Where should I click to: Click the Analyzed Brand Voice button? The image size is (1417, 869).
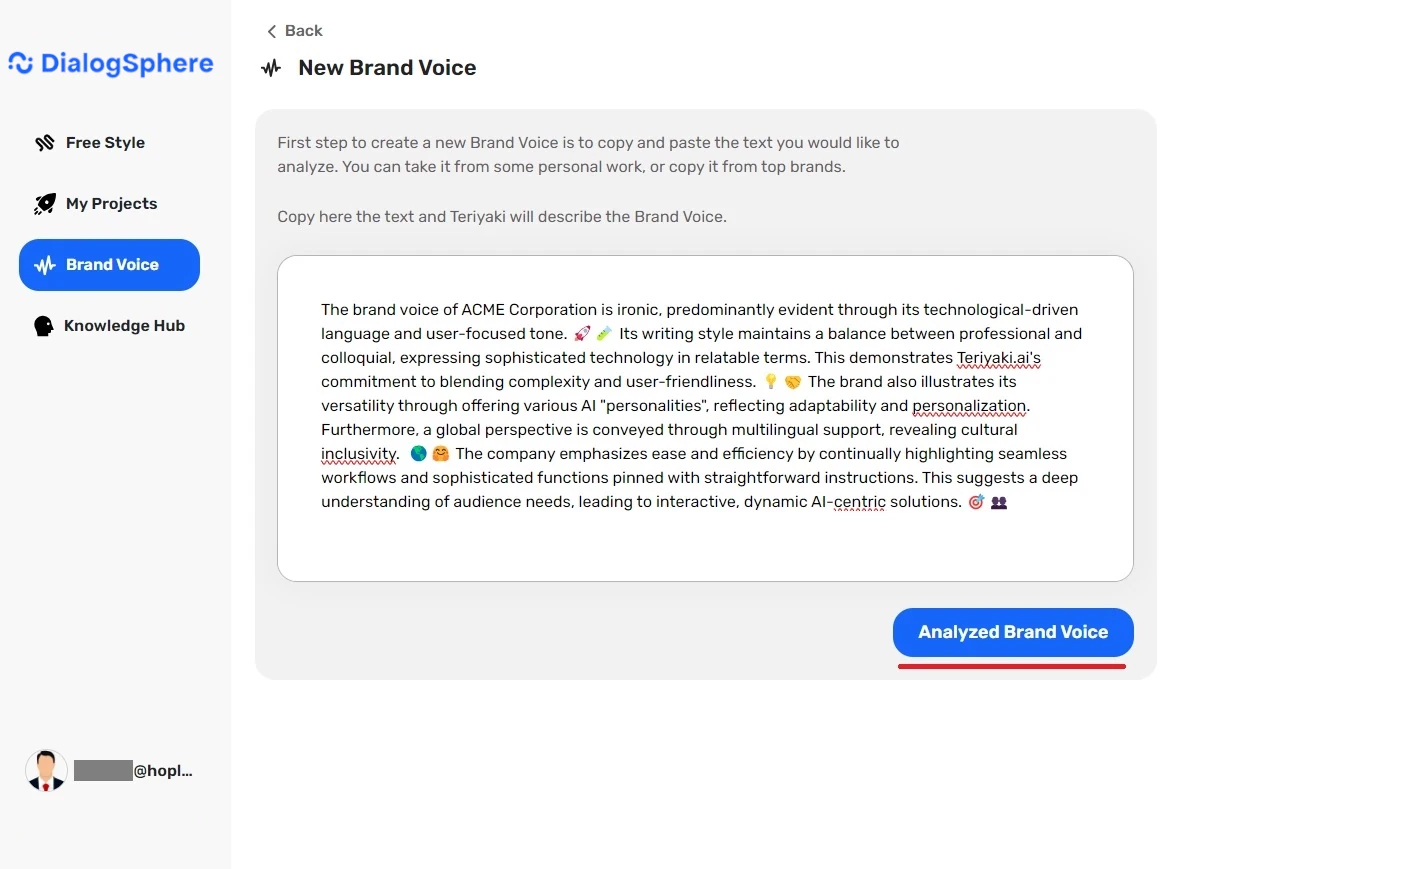1012,632
